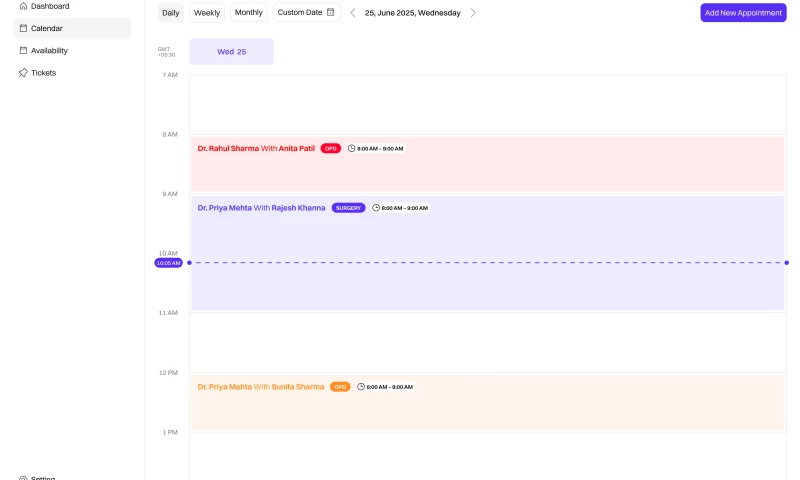Click the Calendar icon in sidebar
This screenshot has height=480, width=800.
(x=24, y=28)
